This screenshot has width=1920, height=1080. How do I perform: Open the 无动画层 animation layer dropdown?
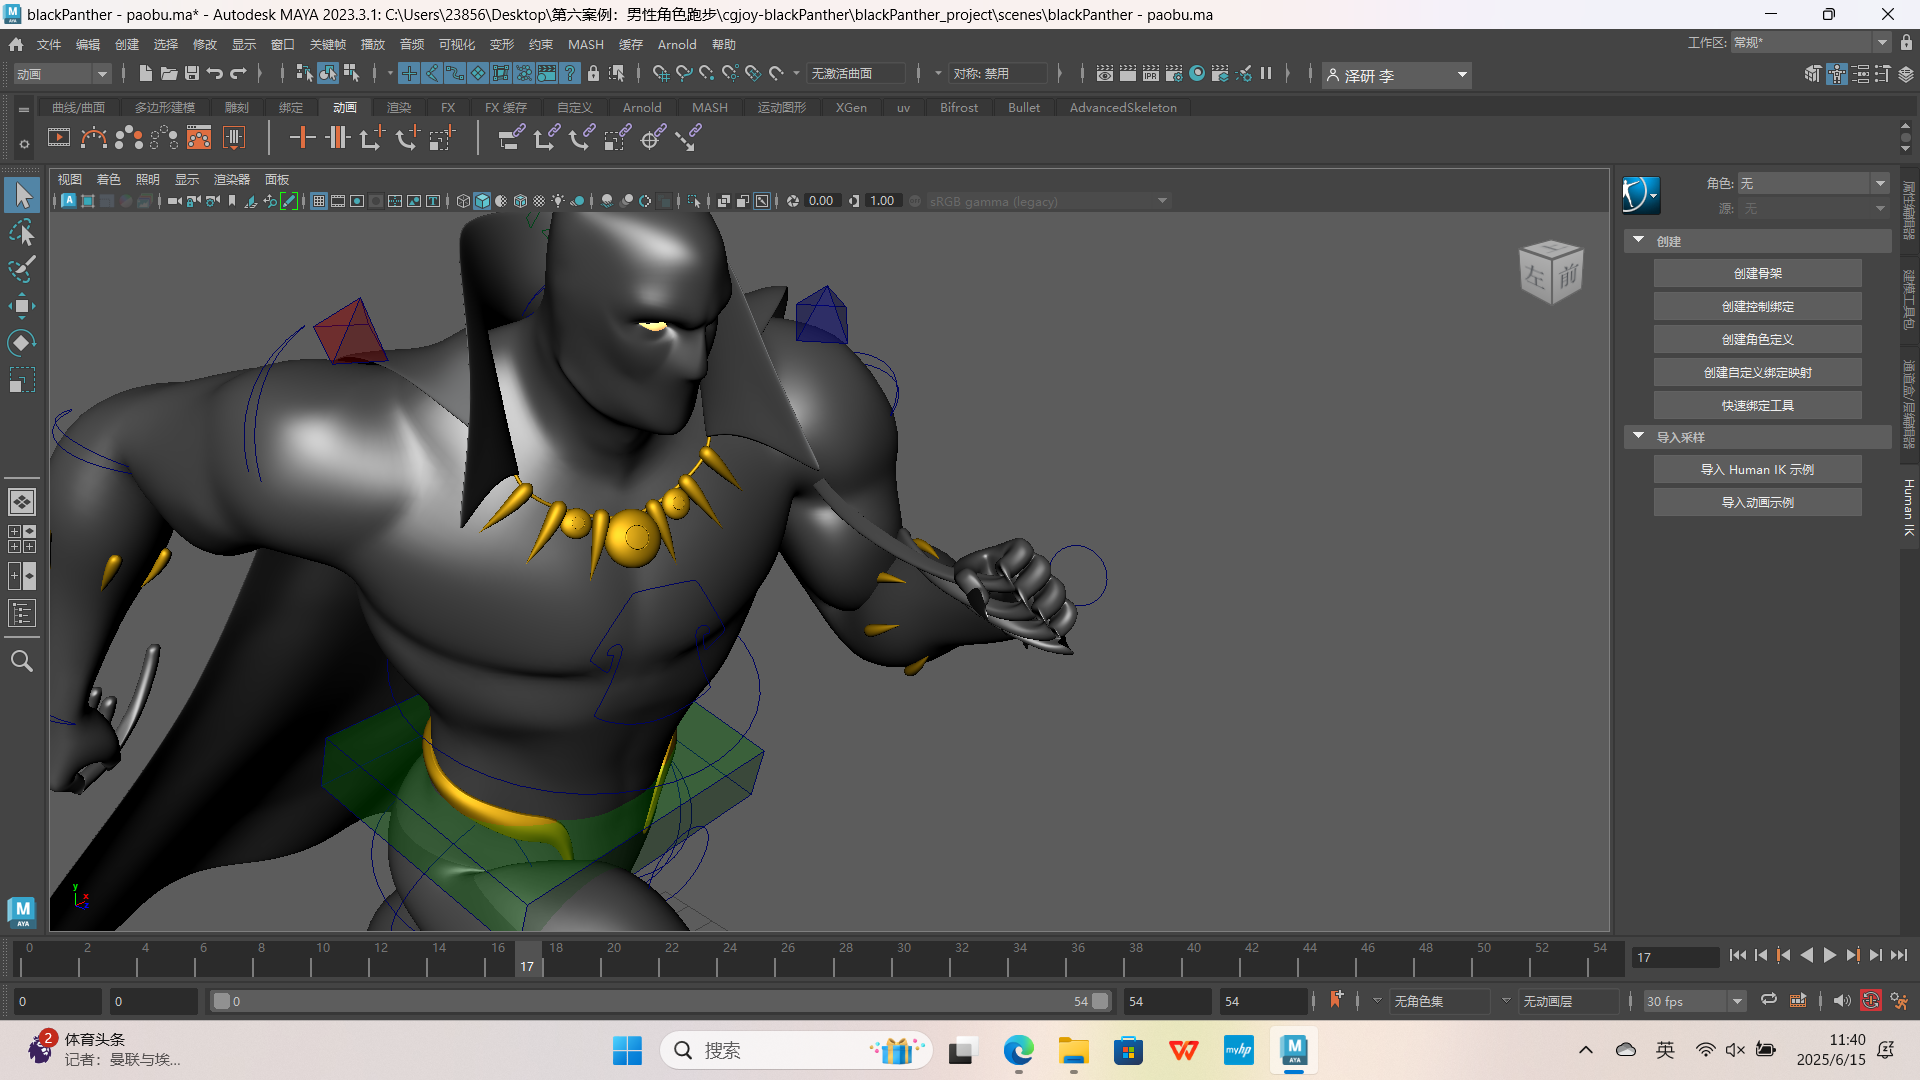[1569, 1001]
